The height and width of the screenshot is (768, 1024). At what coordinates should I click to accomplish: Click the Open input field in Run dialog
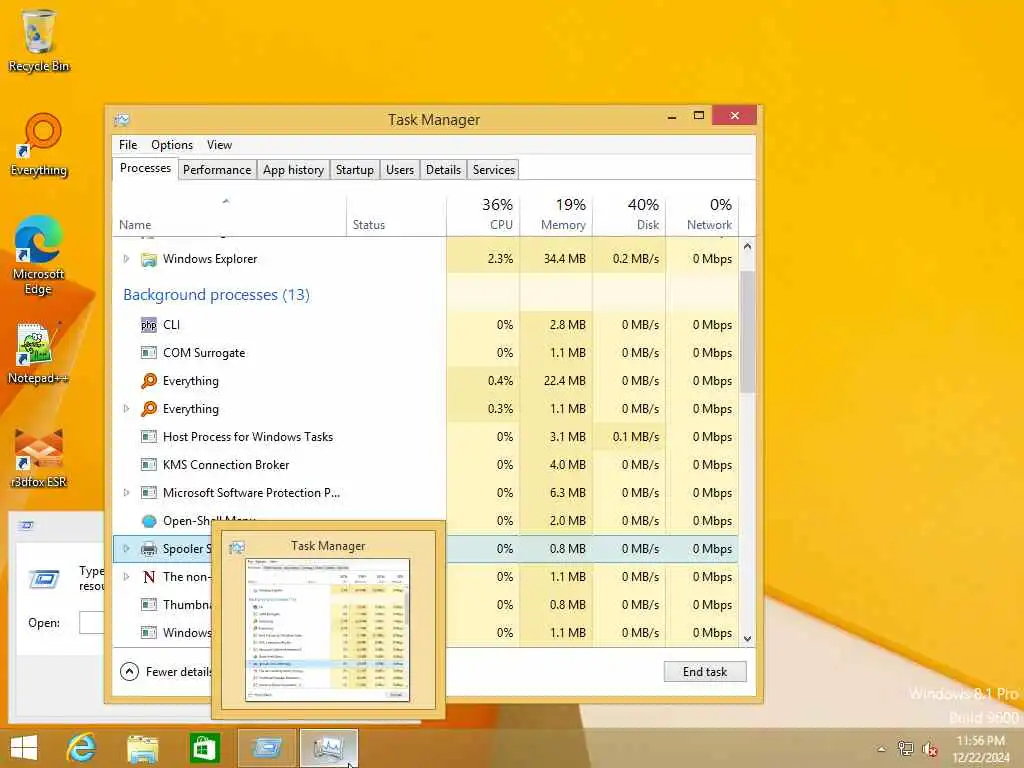[x=91, y=622]
